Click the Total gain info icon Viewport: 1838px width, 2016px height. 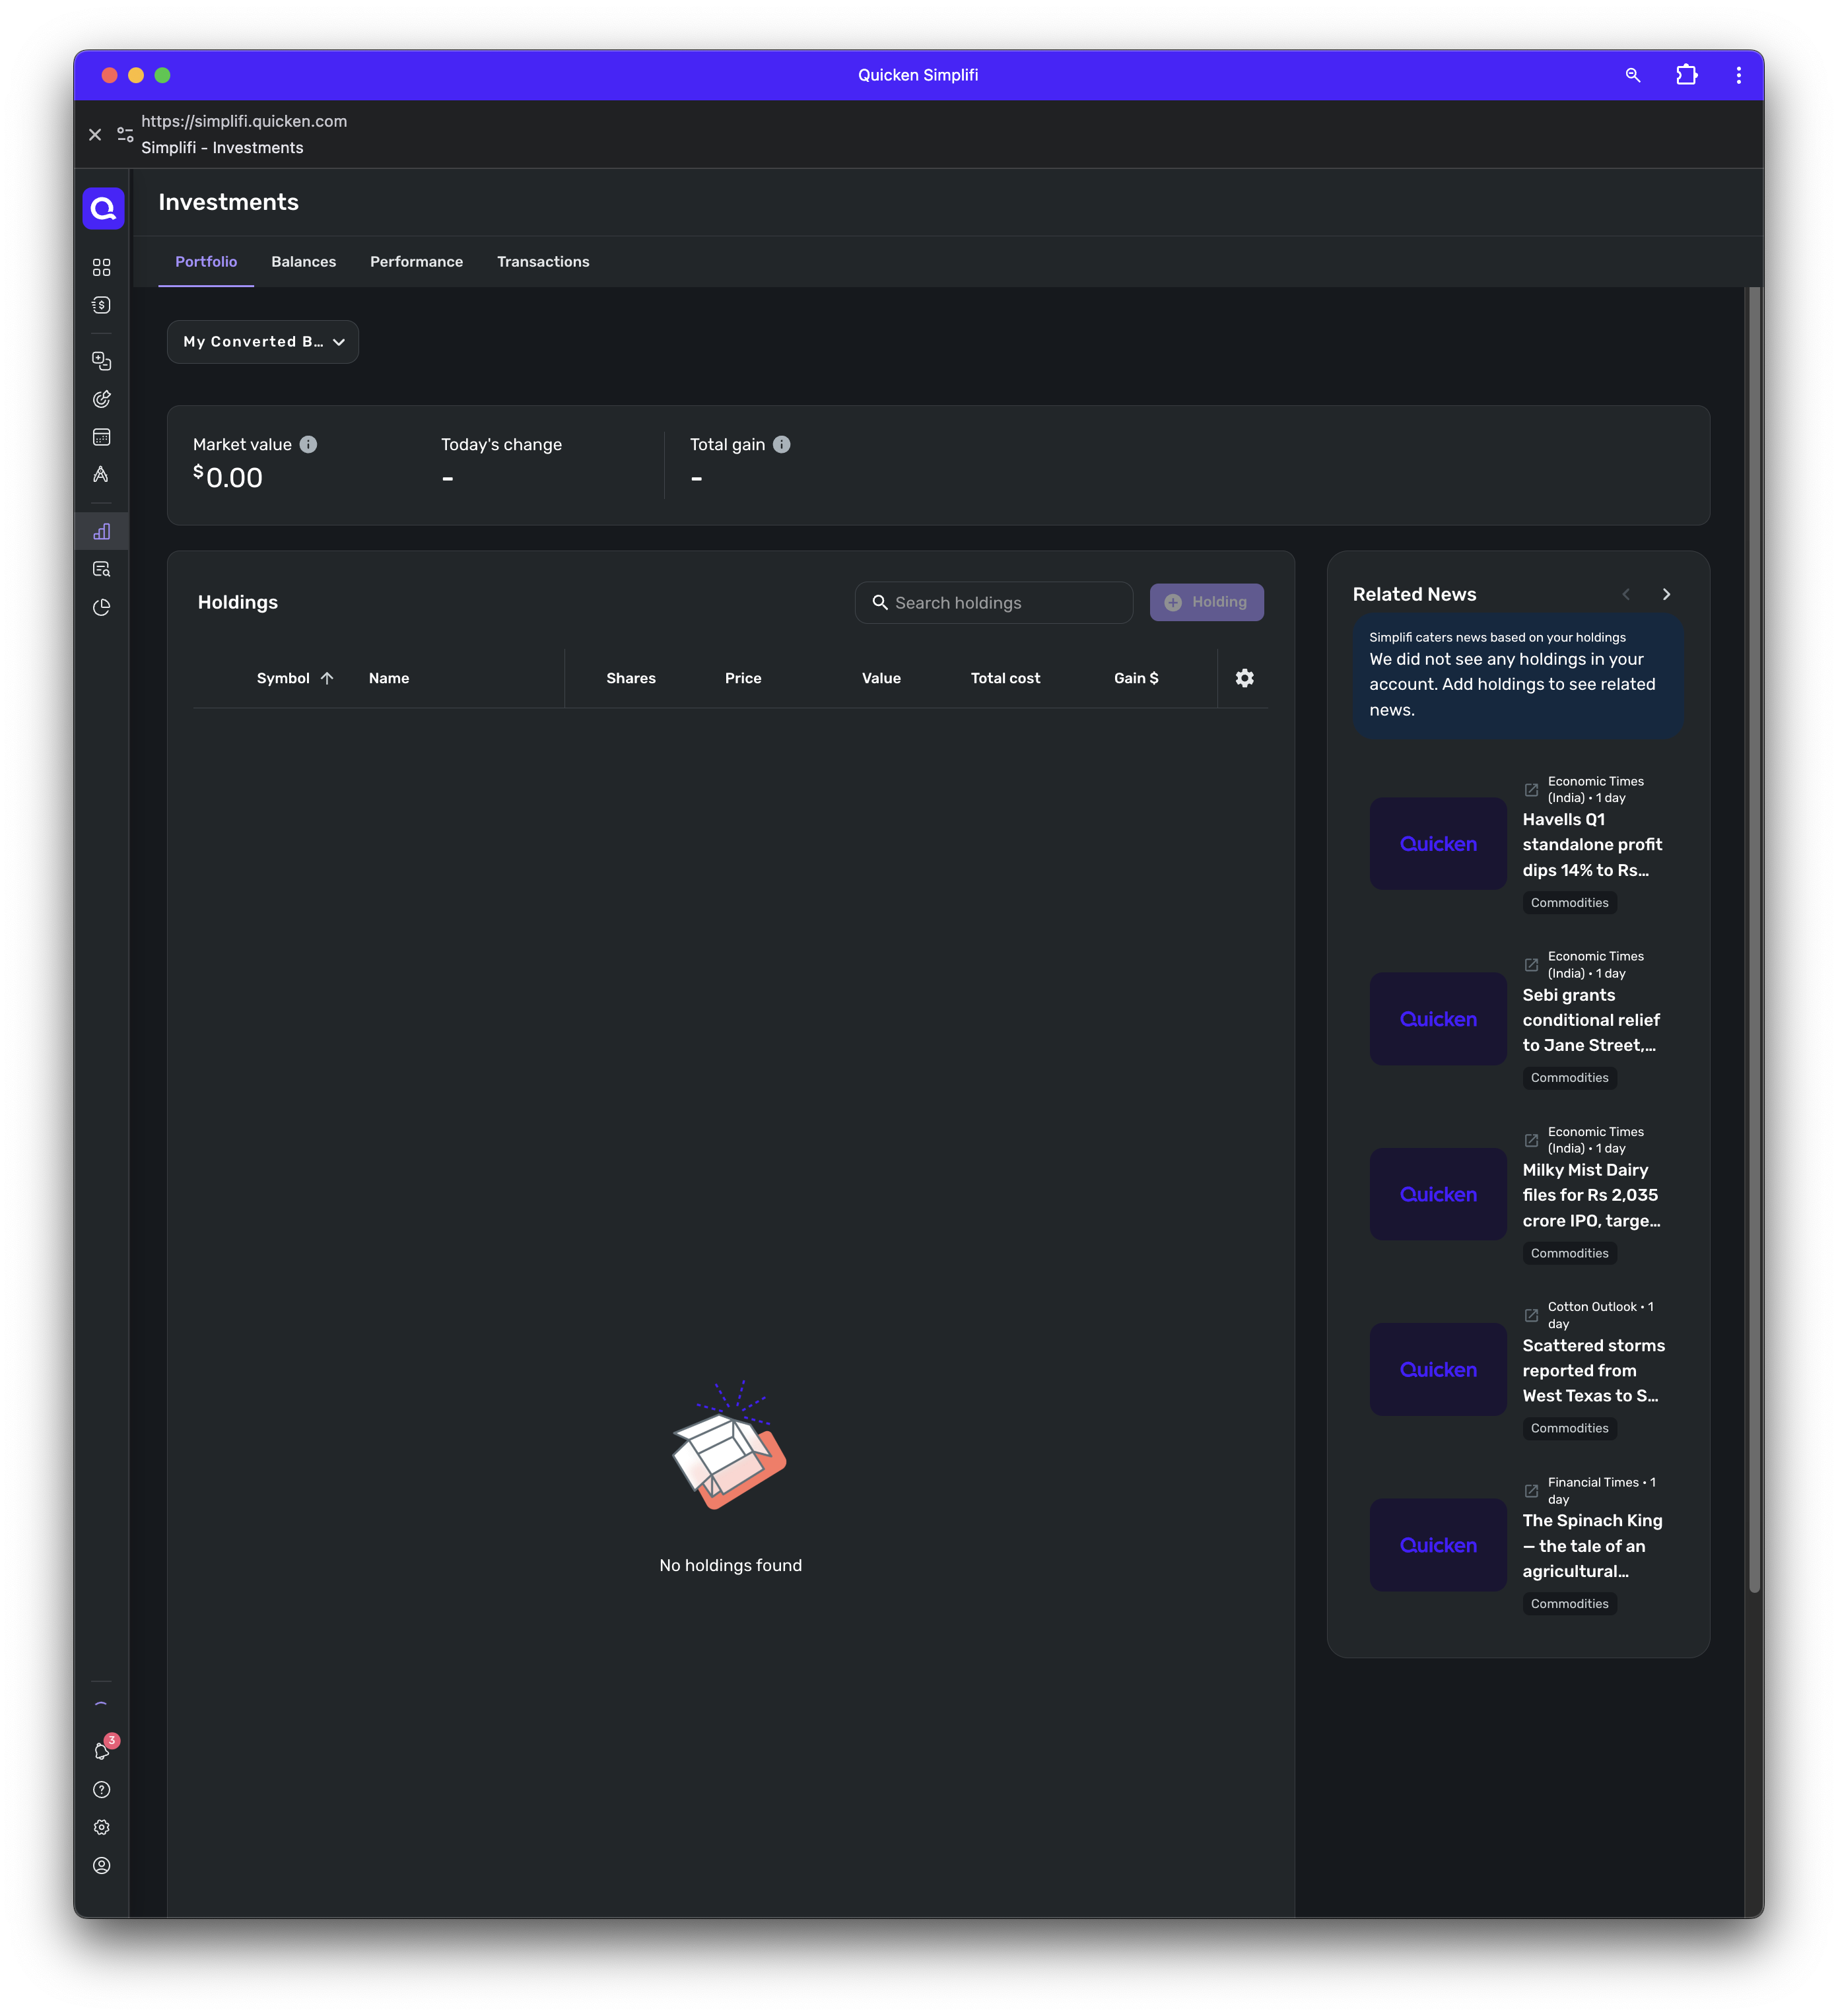pos(781,444)
